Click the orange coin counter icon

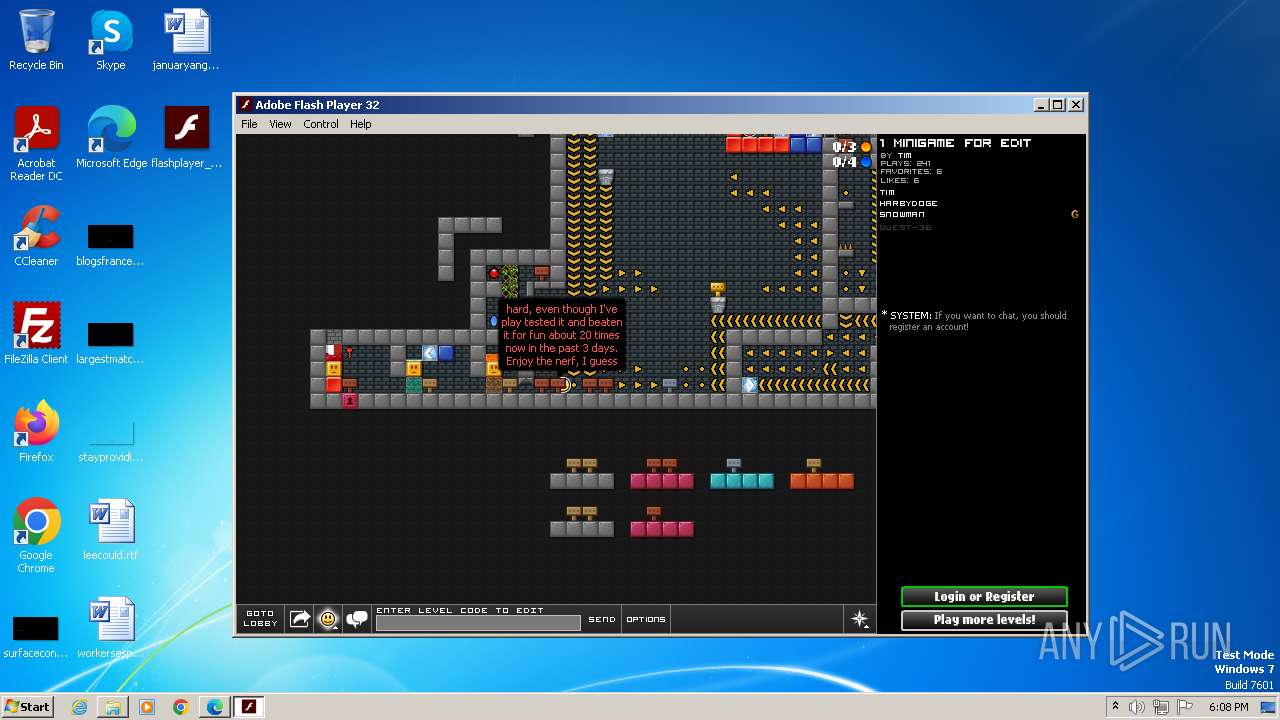(x=866, y=147)
